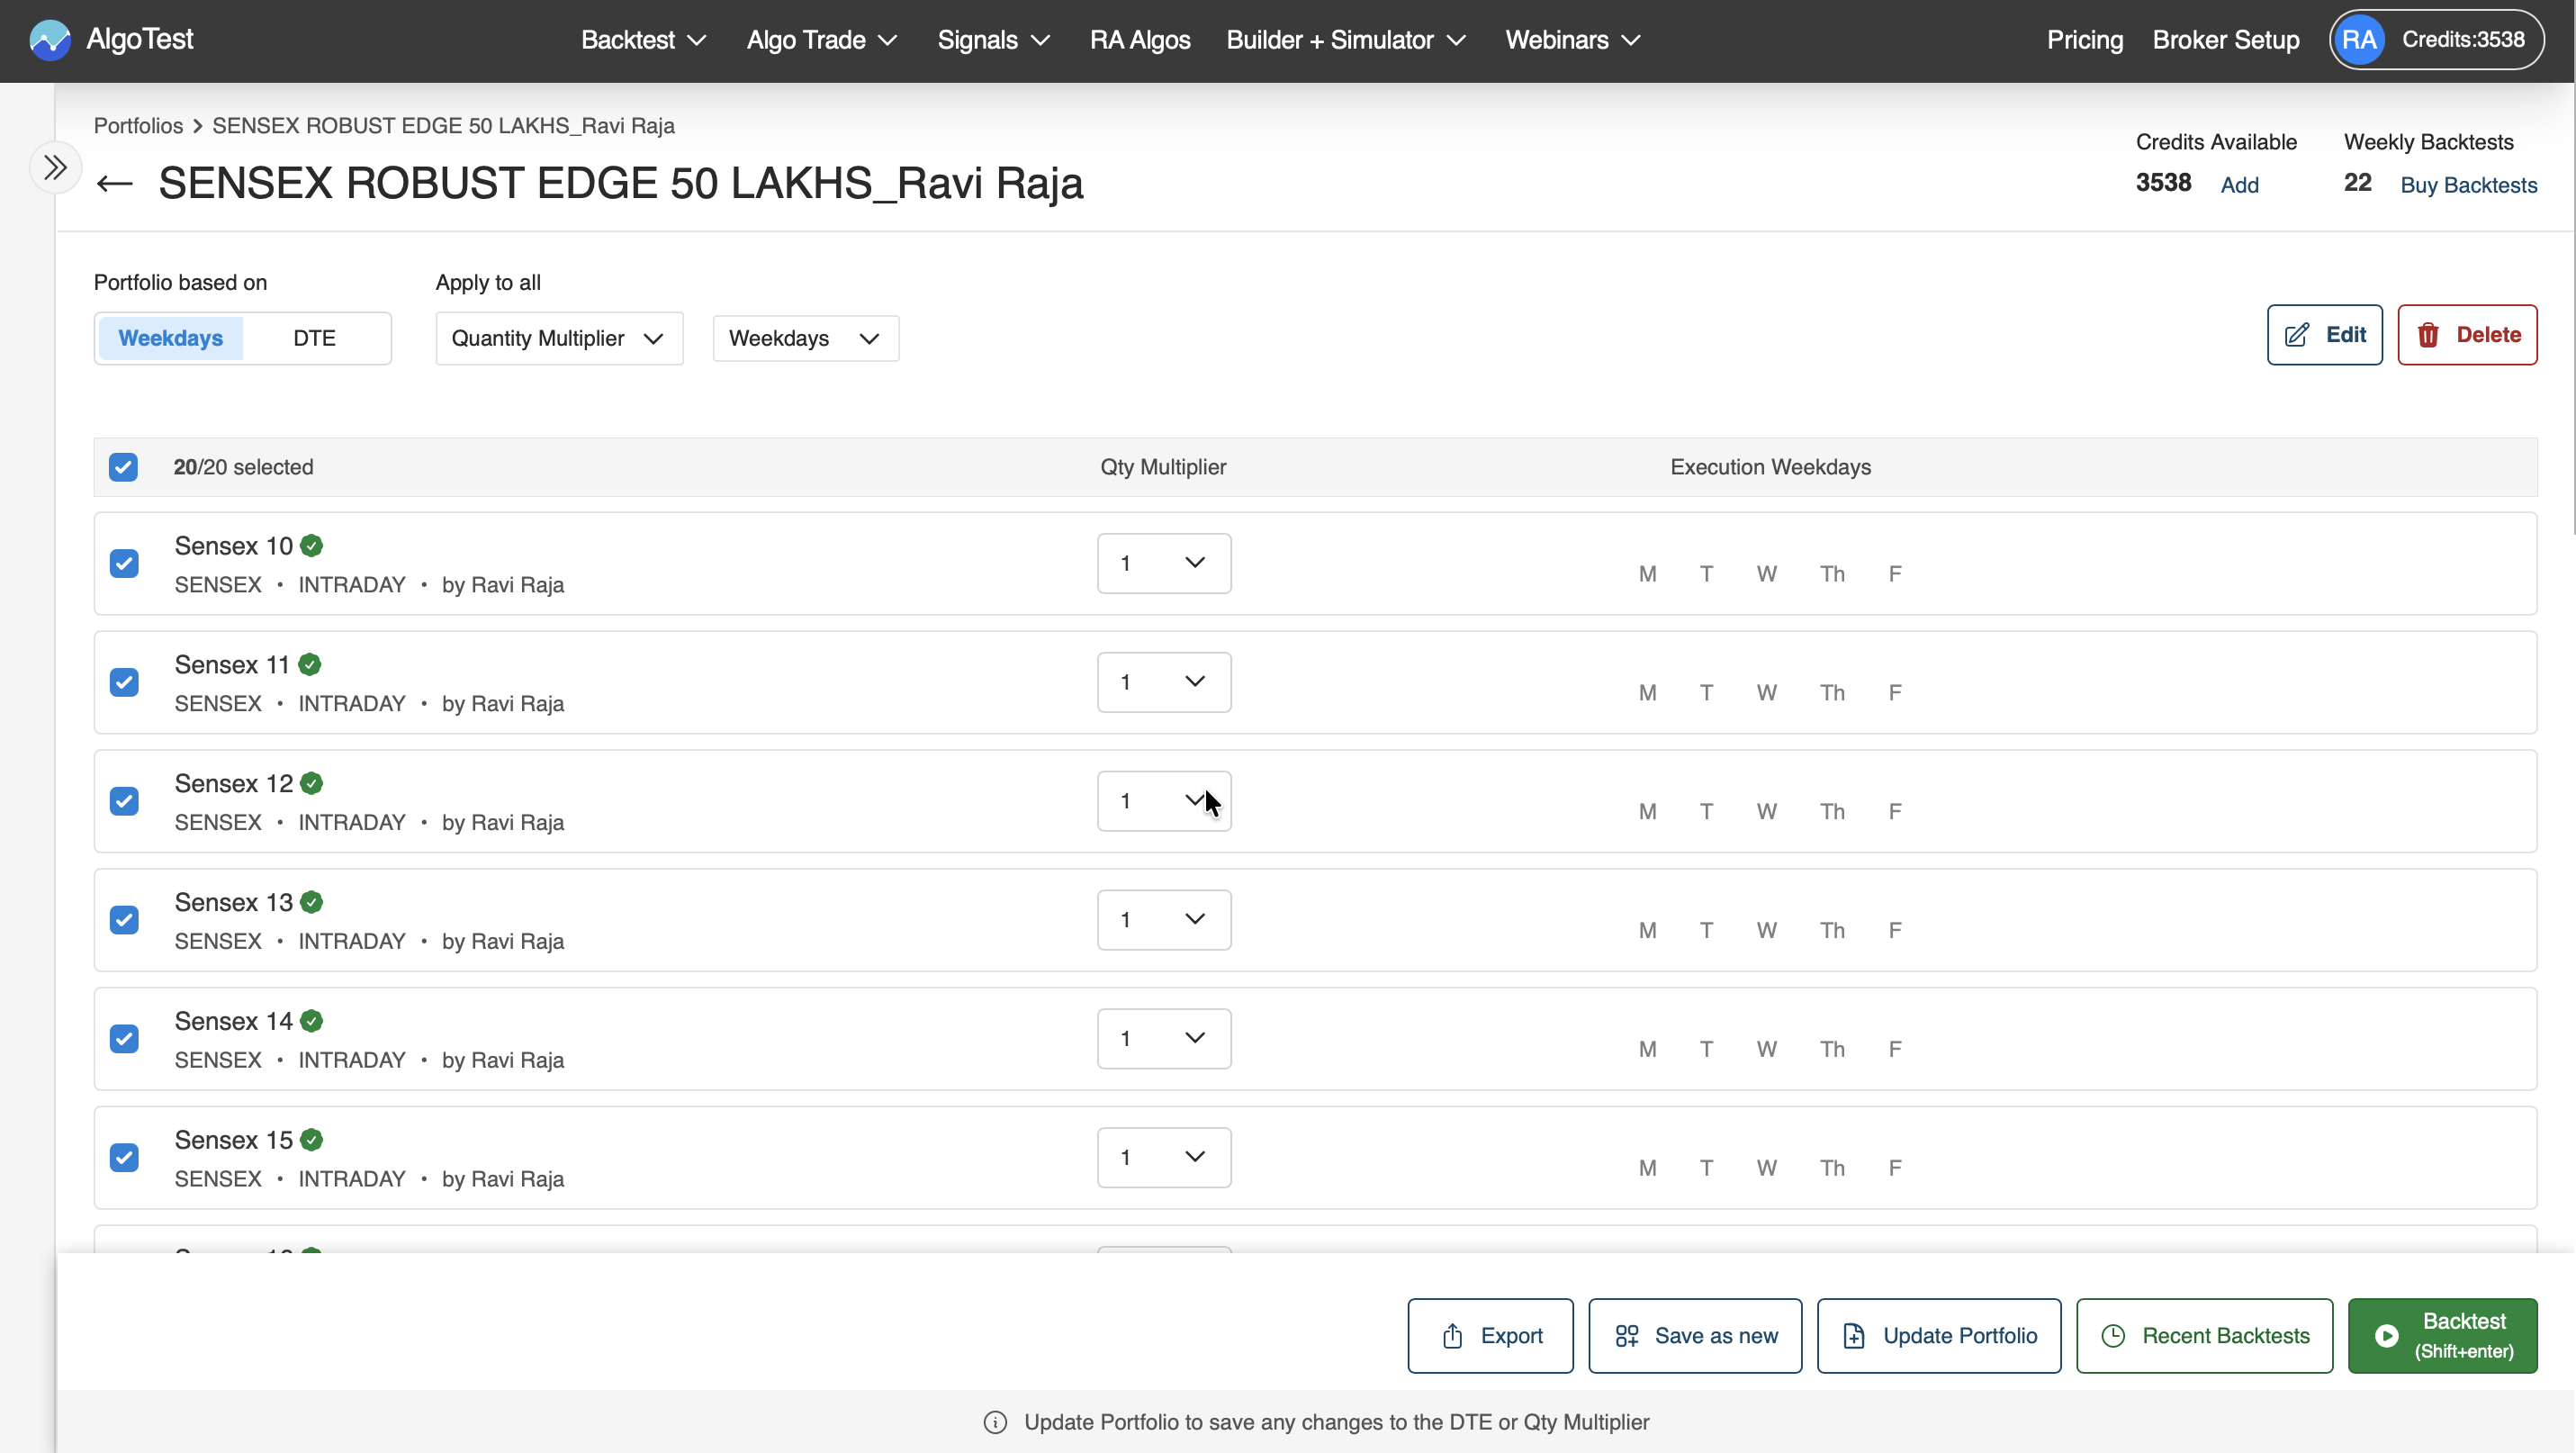
Task: Open the Quantity Multiplier dropdown
Action: point(558,338)
